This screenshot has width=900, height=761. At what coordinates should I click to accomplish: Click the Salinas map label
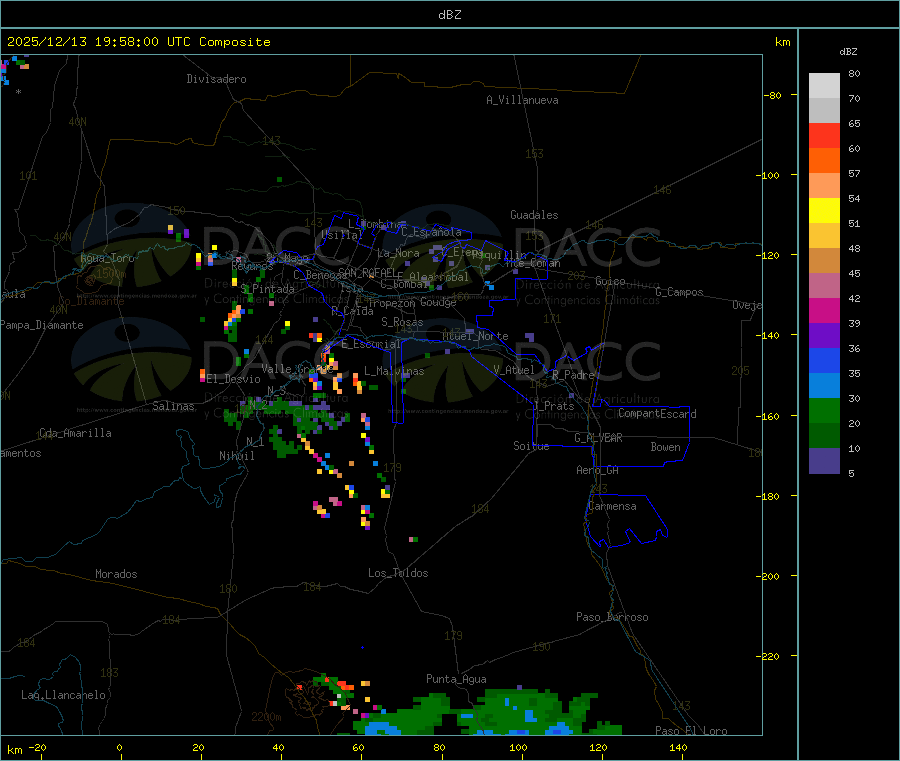point(173,406)
